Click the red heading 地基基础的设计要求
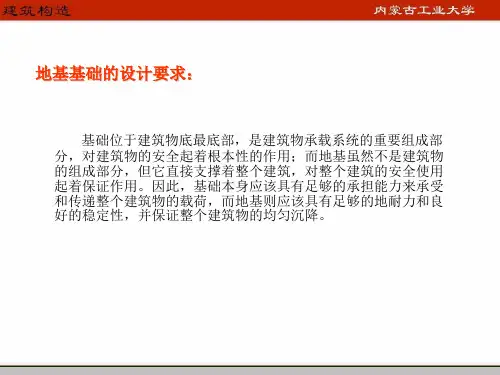The width and height of the screenshot is (500, 375). tap(114, 74)
